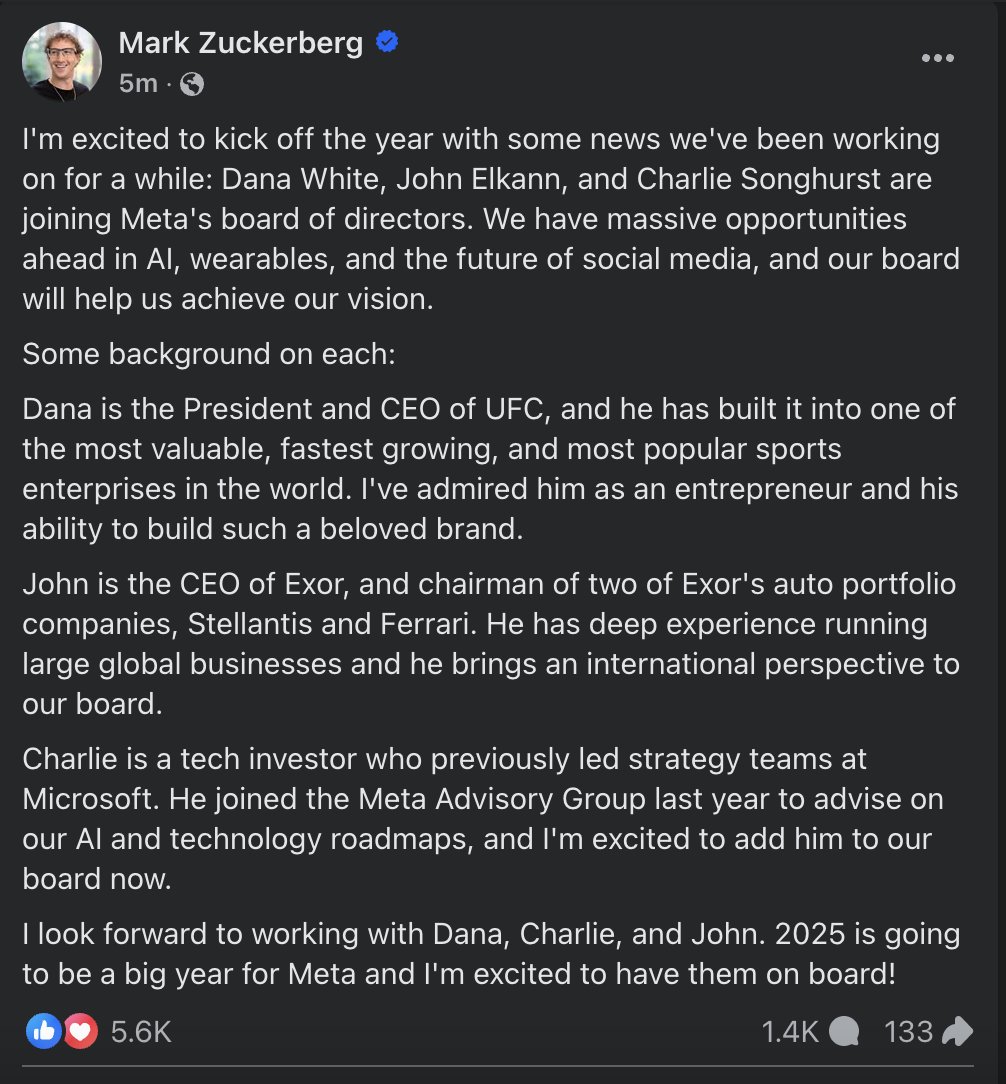The height and width of the screenshot is (1084, 1006).
Task: Click the 'Some background on each:' line
Action: pos(209,354)
